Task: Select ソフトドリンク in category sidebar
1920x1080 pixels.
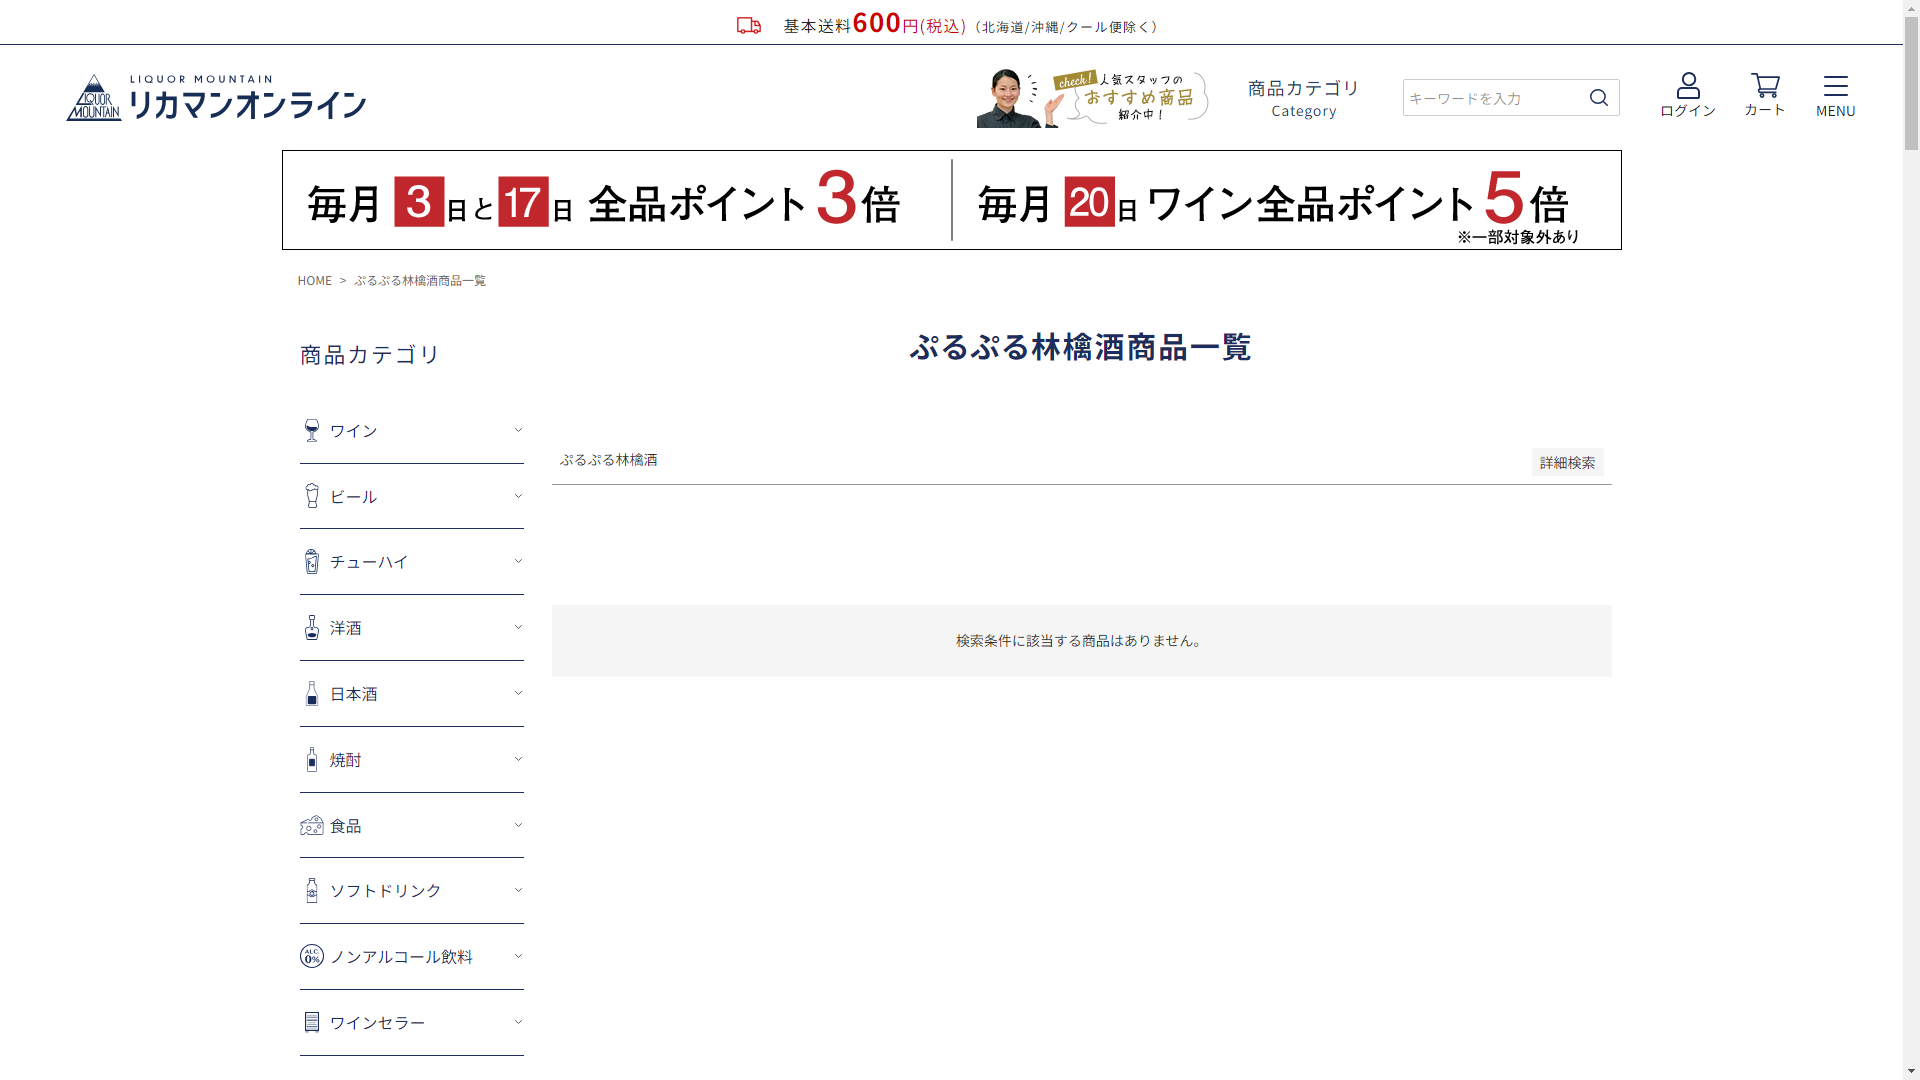Action: (385, 891)
